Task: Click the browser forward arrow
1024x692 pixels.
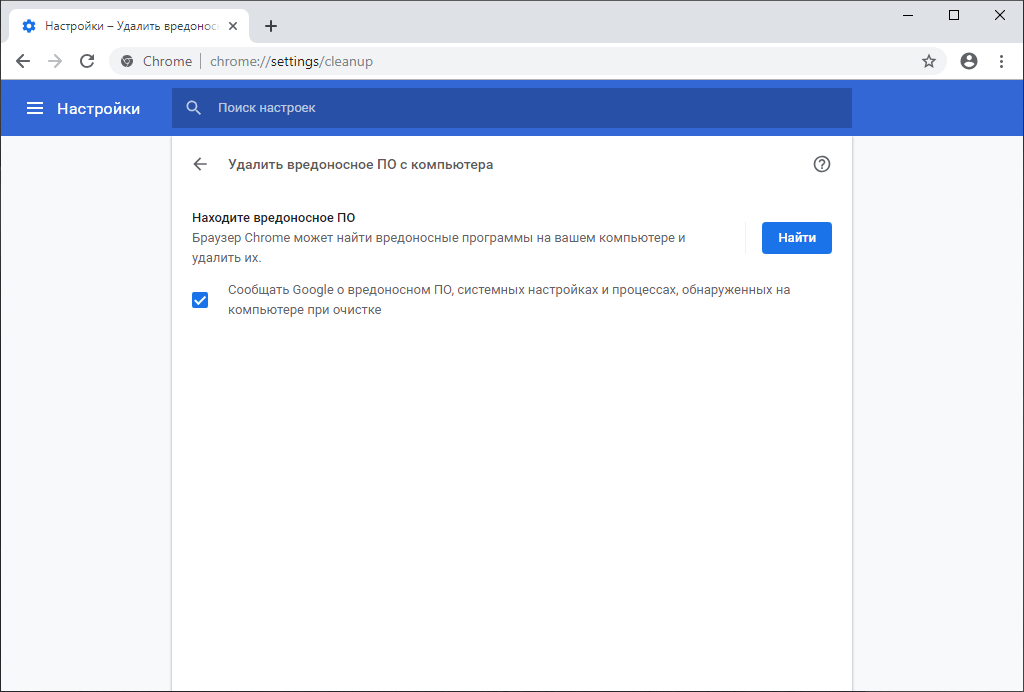Action: tap(55, 61)
